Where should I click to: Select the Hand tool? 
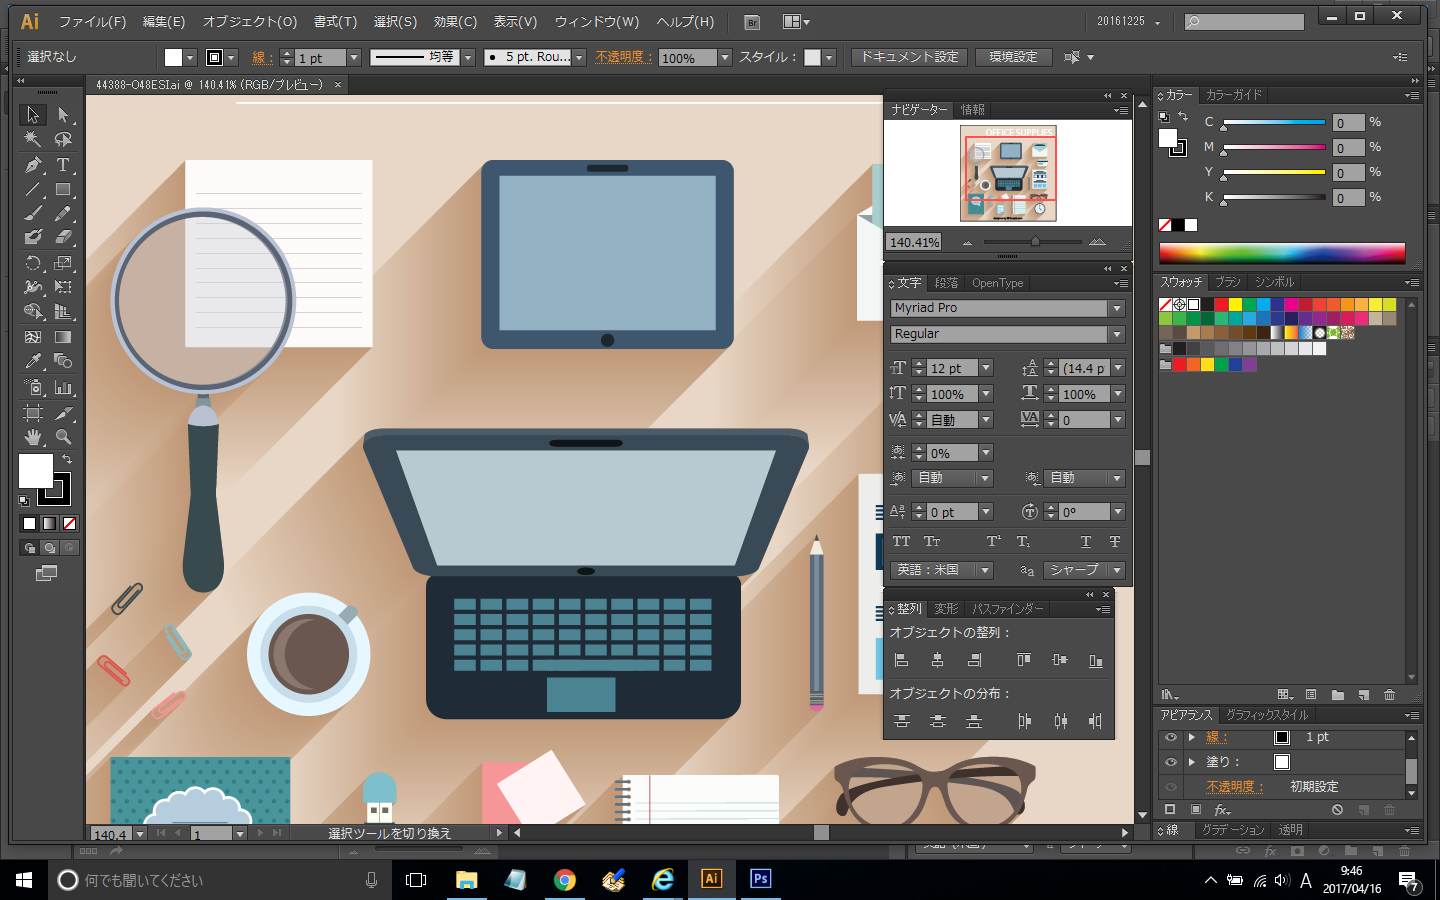[x=33, y=437]
